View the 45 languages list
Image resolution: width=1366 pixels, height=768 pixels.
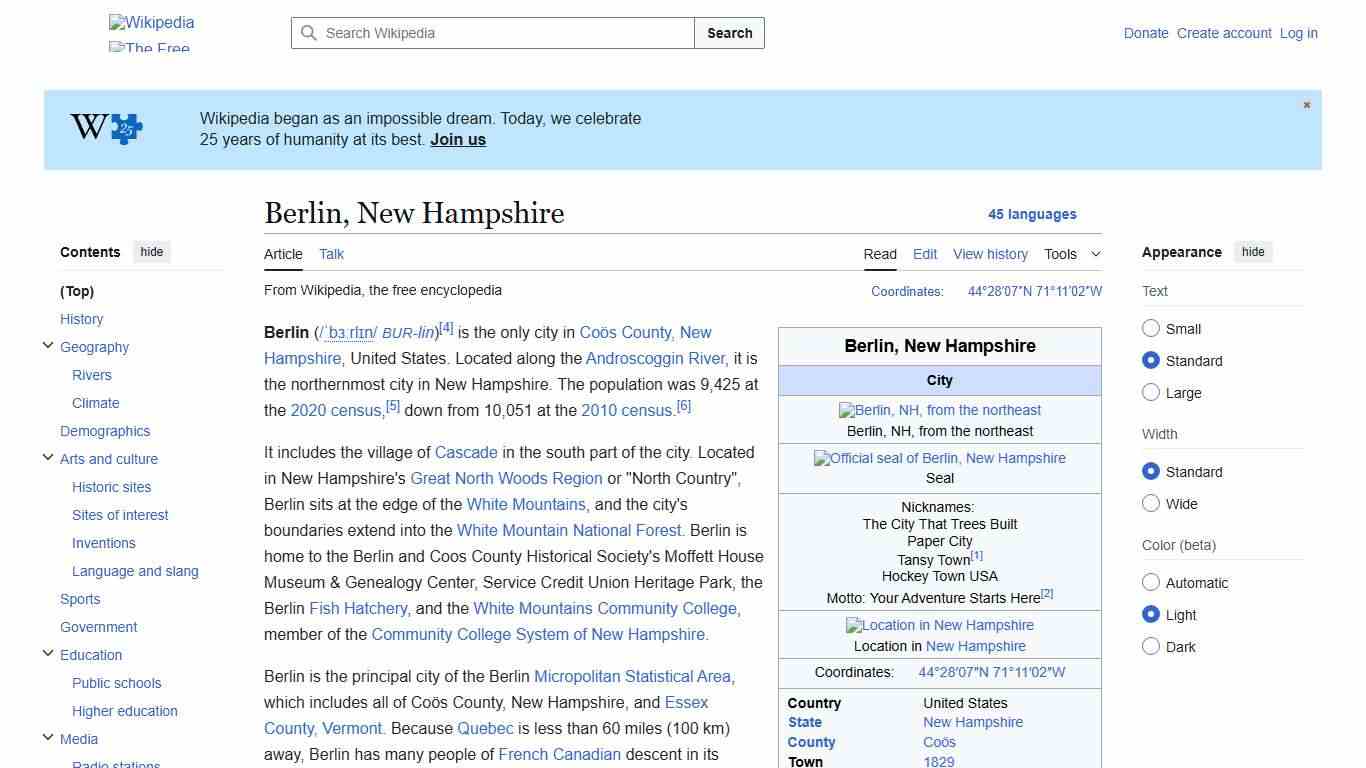tap(1033, 214)
